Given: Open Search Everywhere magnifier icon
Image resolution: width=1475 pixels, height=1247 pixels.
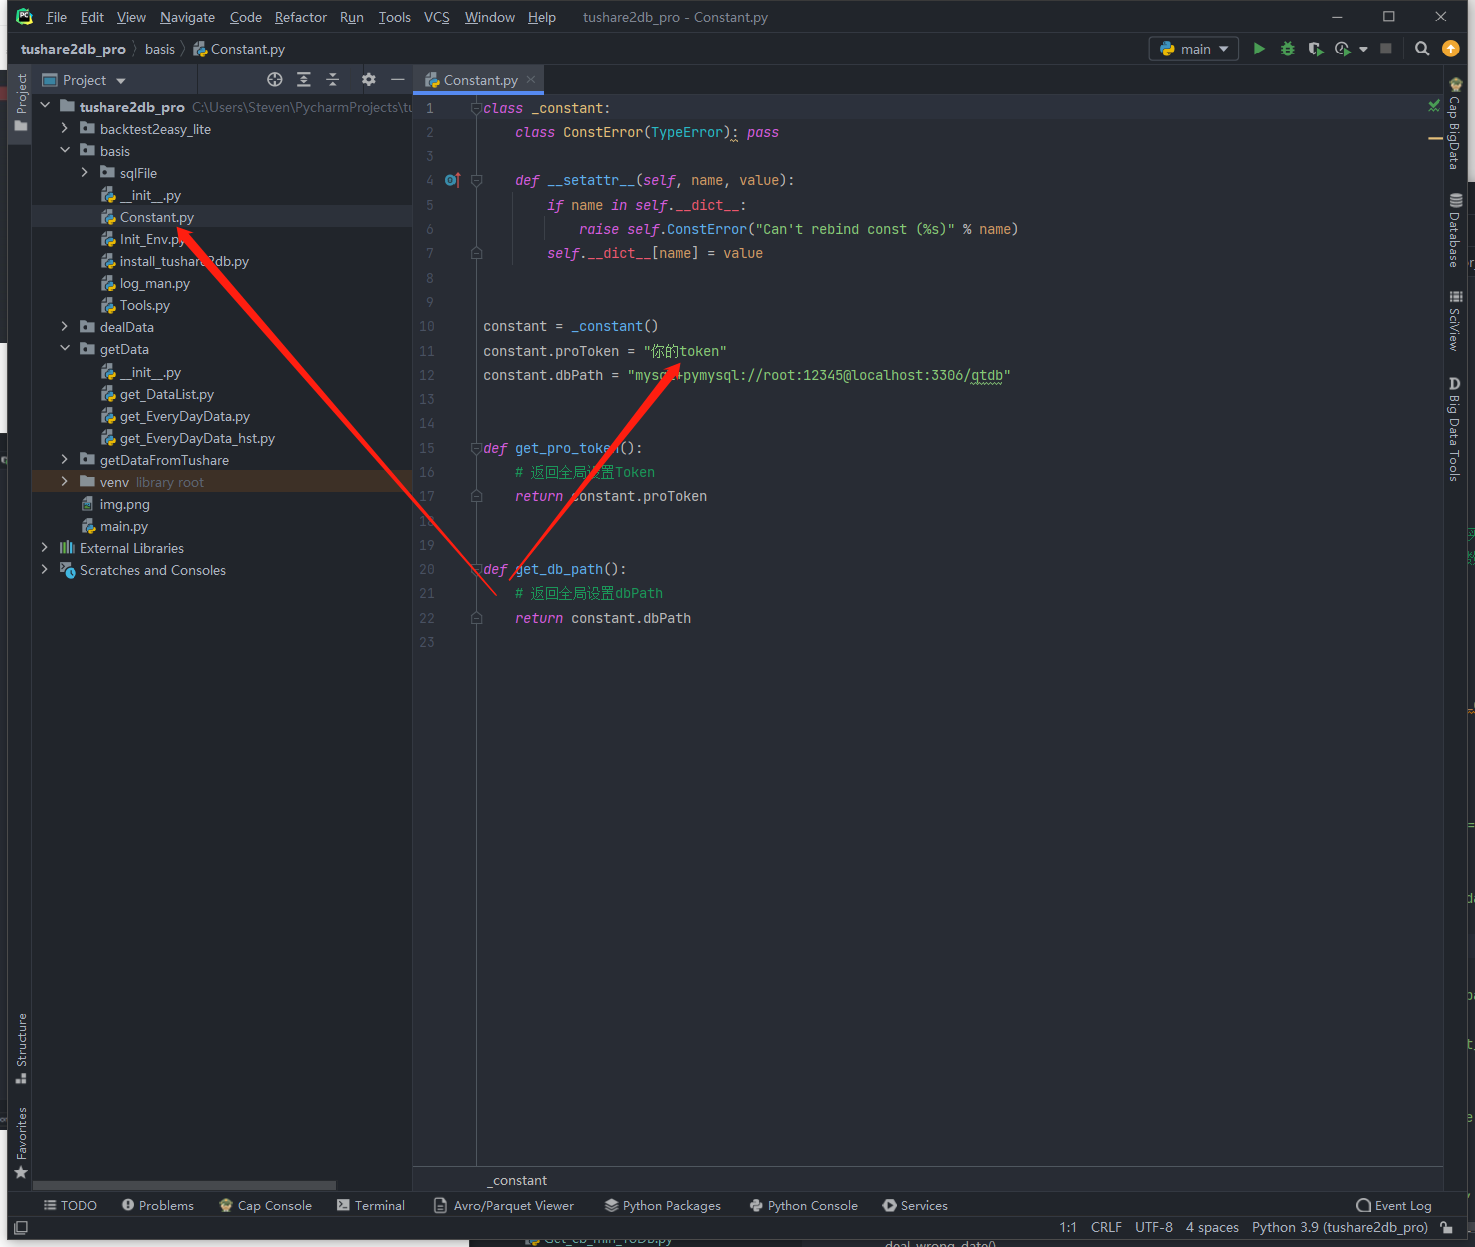Looking at the screenshot, I should point(1421,49).
